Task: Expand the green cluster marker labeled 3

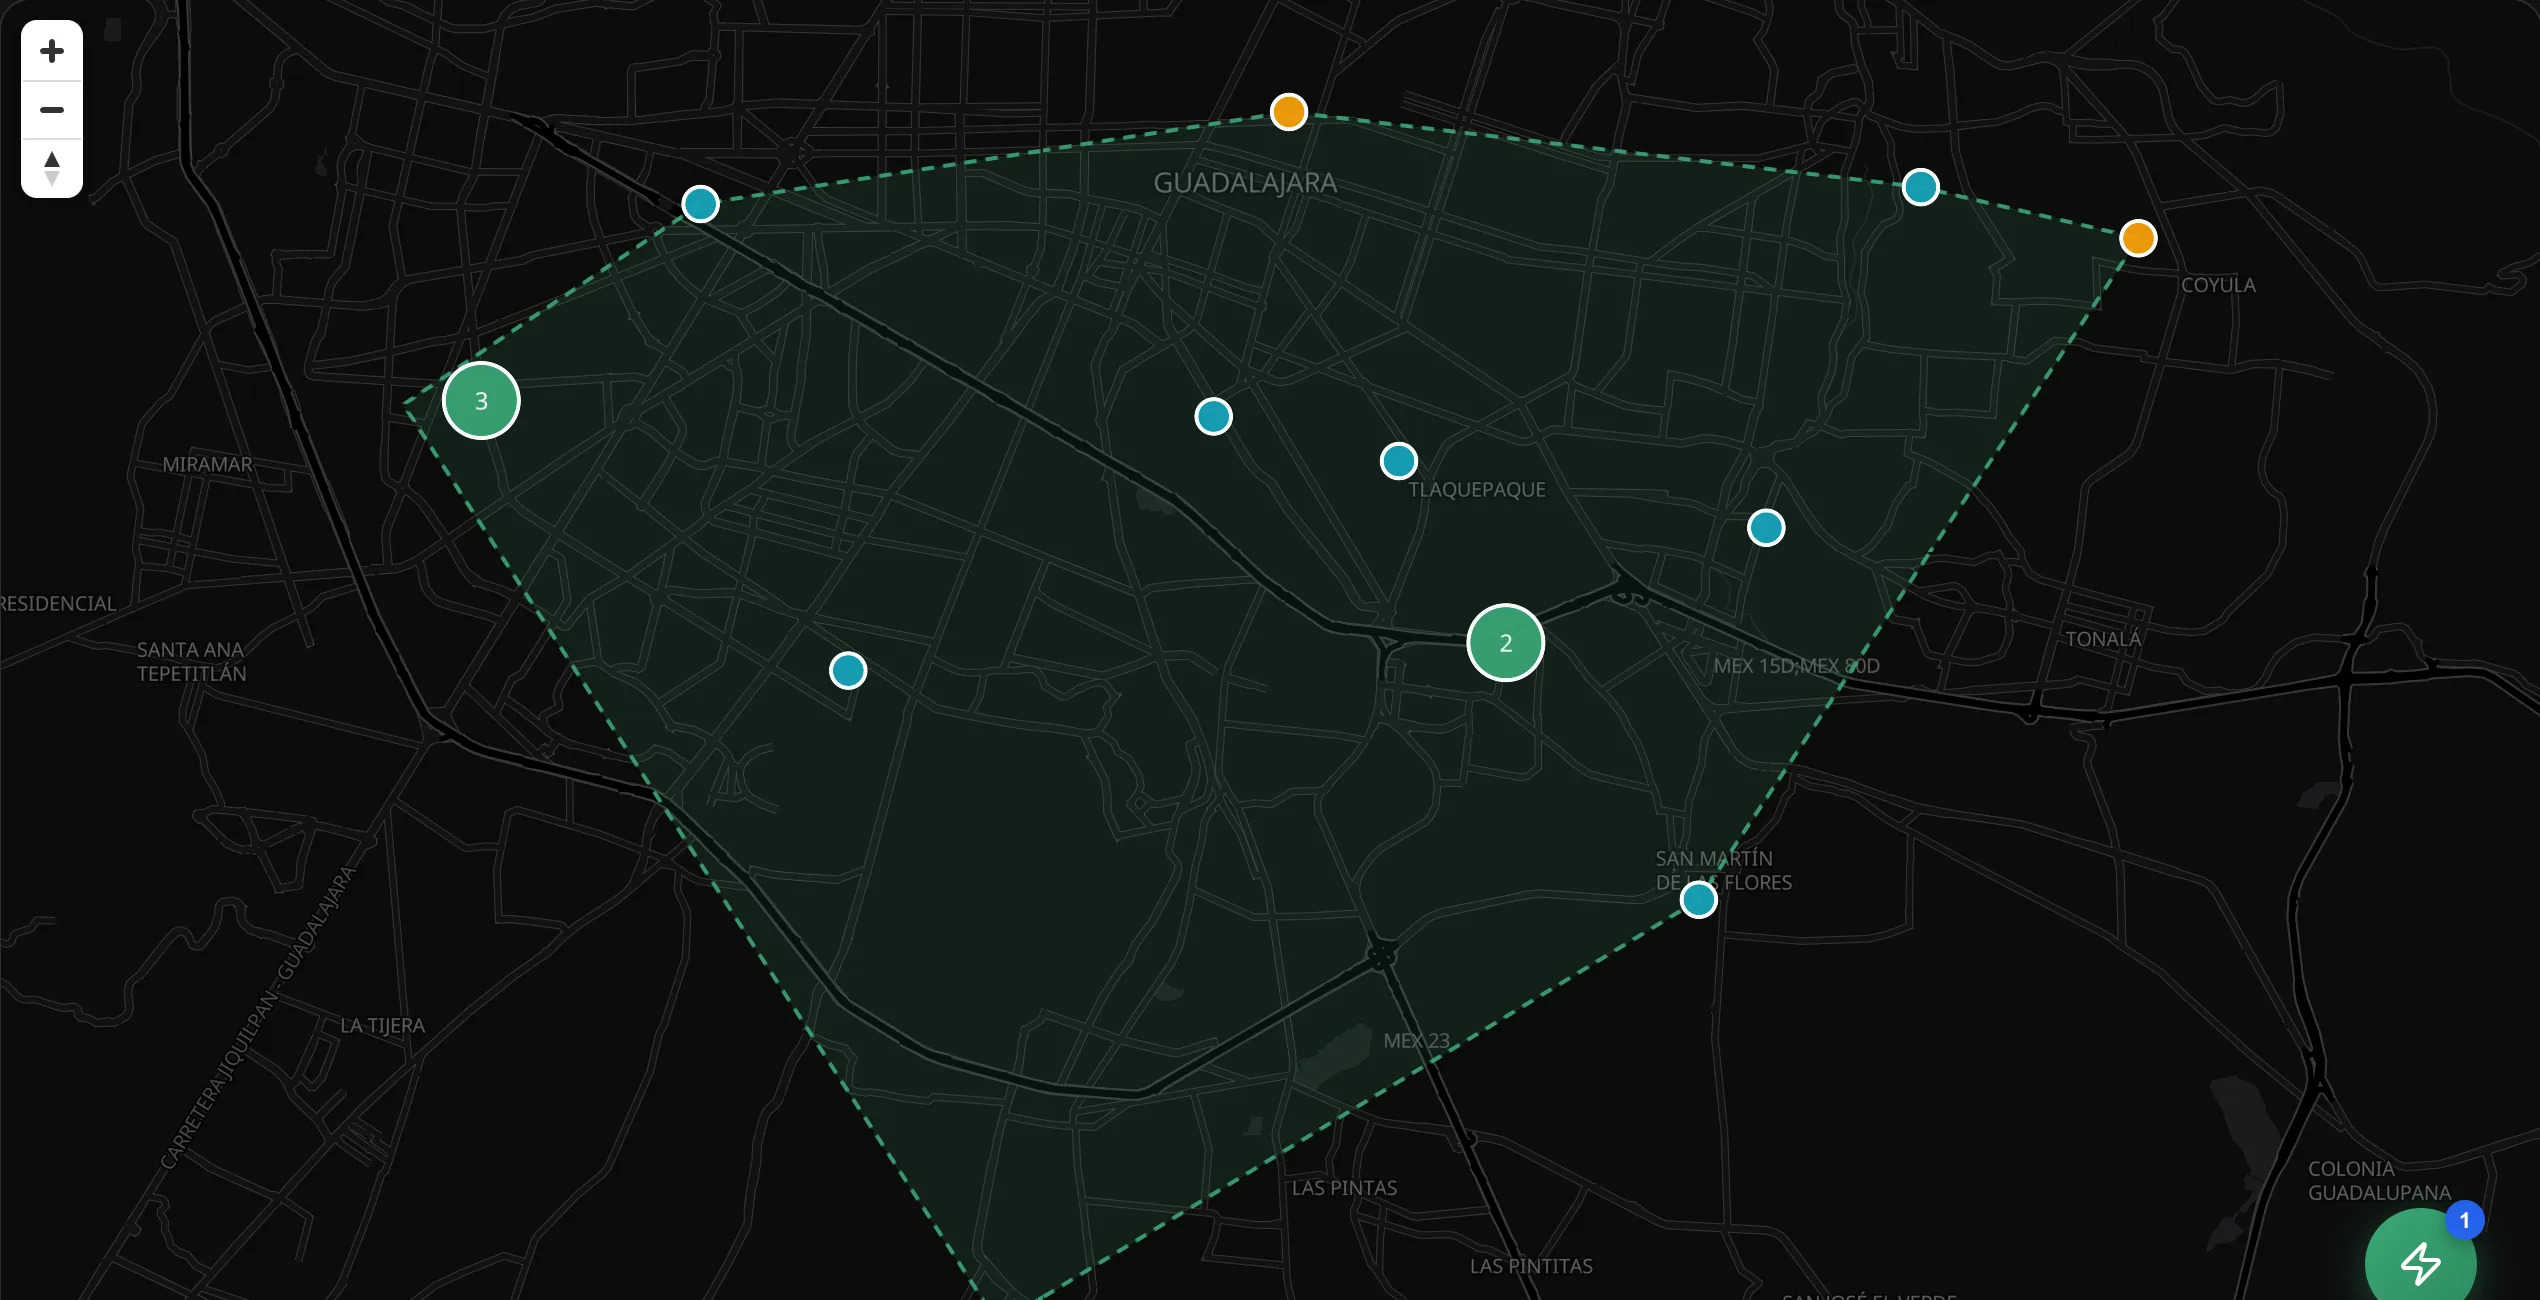Action: [x=481, y=400]
